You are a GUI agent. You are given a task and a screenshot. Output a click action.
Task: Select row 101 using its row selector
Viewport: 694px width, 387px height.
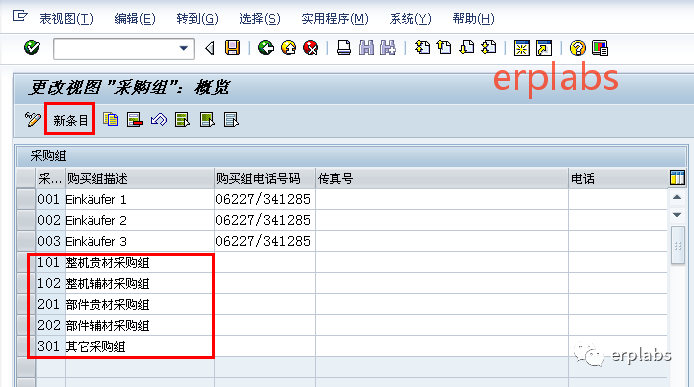click(26, 263)
